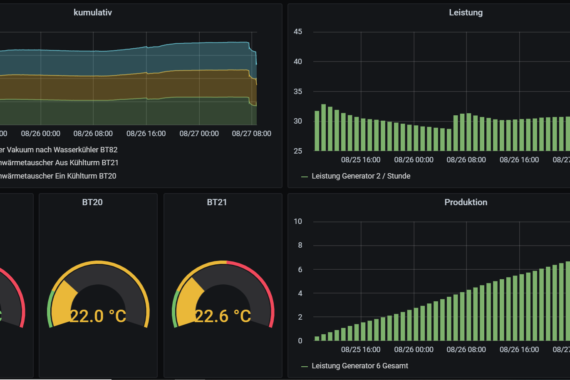Click the 08/26 08:00 label under Leistung

(466, 160)
